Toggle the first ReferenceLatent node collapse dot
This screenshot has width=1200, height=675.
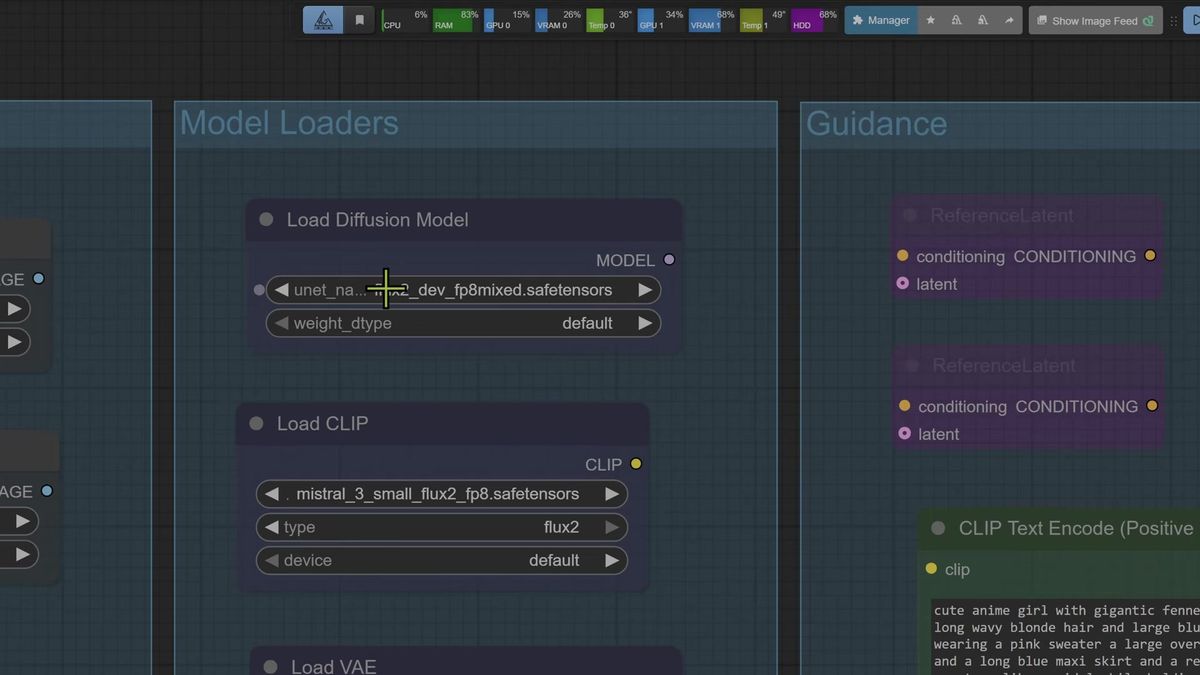910,215
